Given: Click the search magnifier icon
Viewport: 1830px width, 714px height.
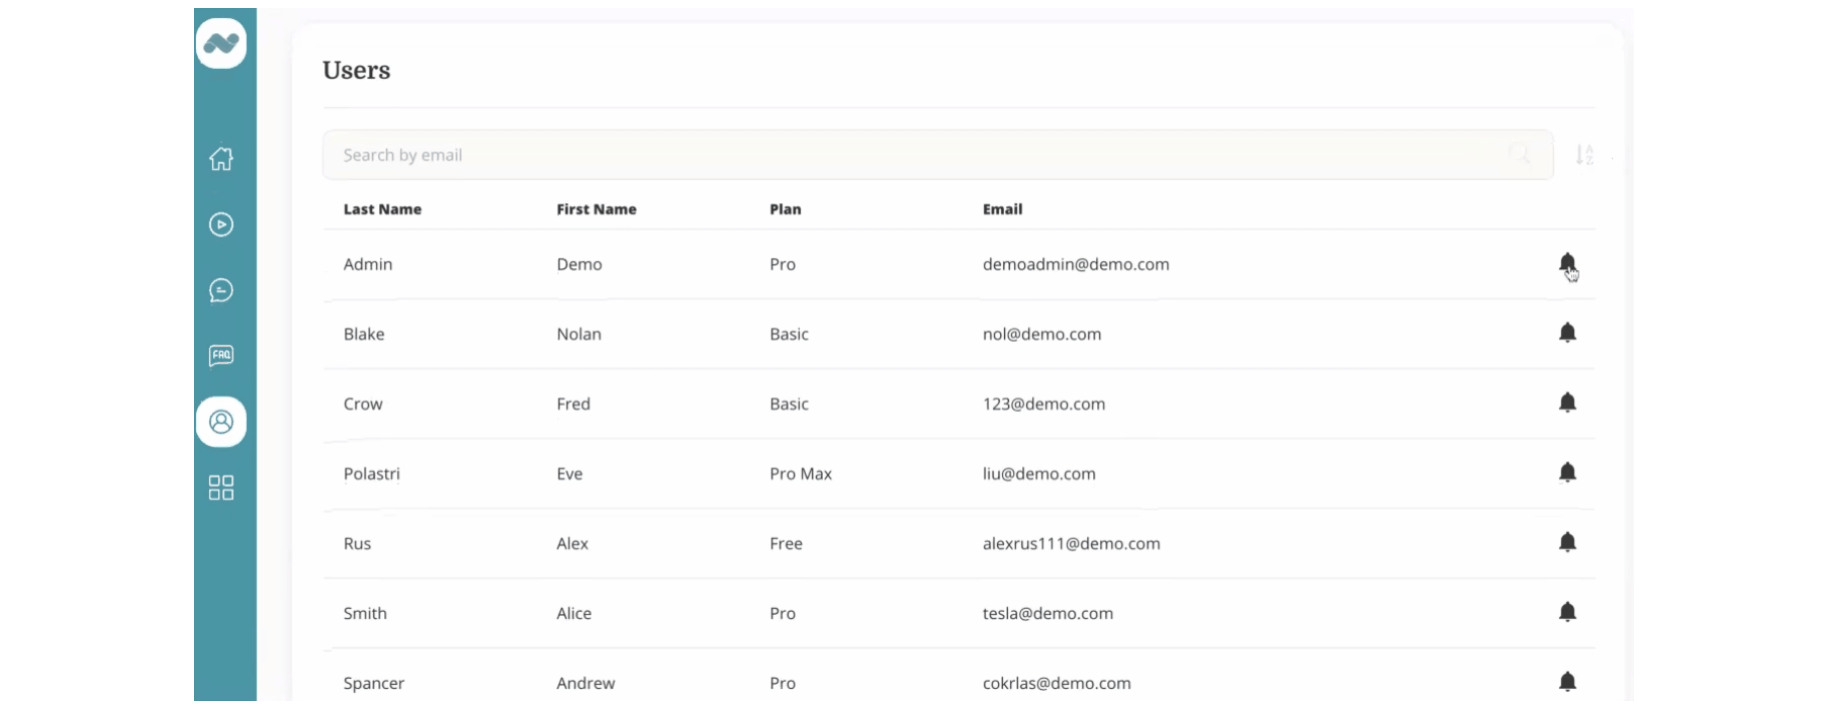Looking at the screenshot, I should tap(1519, 155).
